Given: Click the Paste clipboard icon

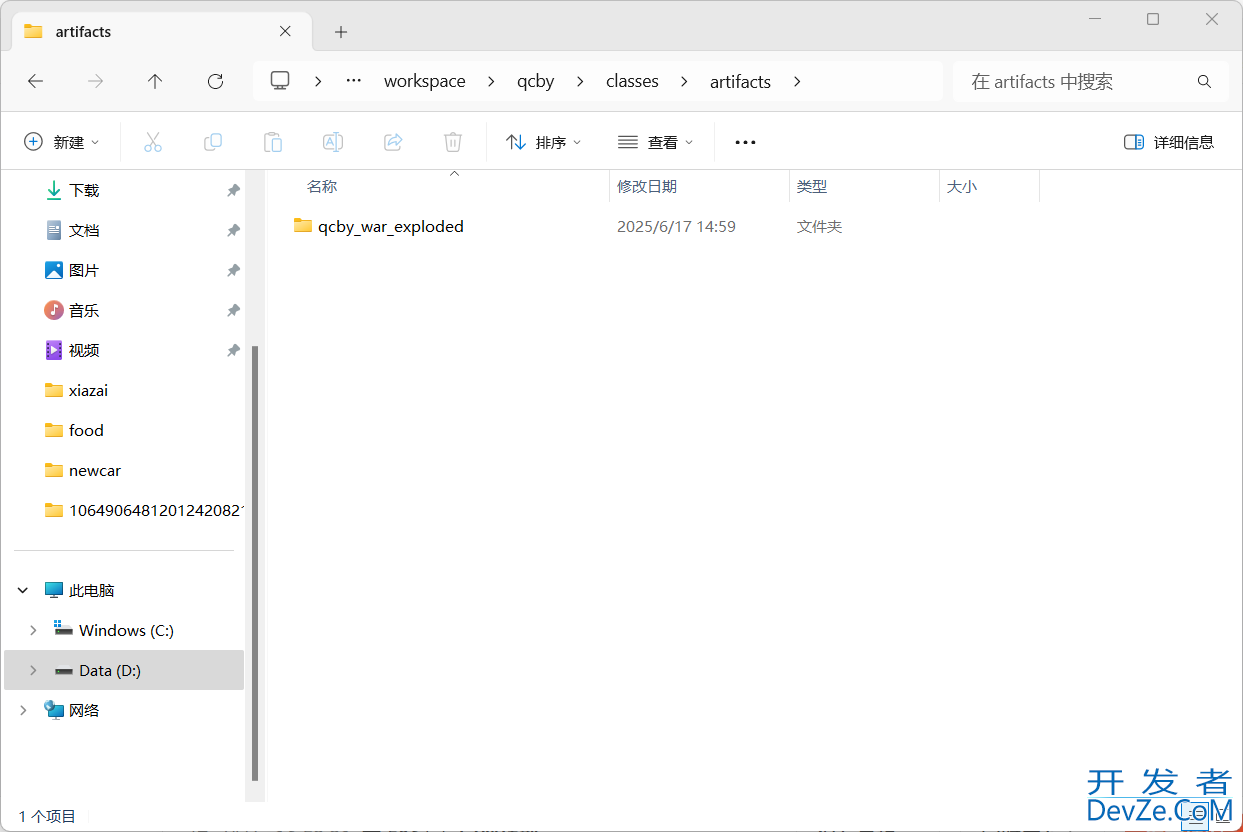Looking at the screenshot, I should tap(273, 142).
